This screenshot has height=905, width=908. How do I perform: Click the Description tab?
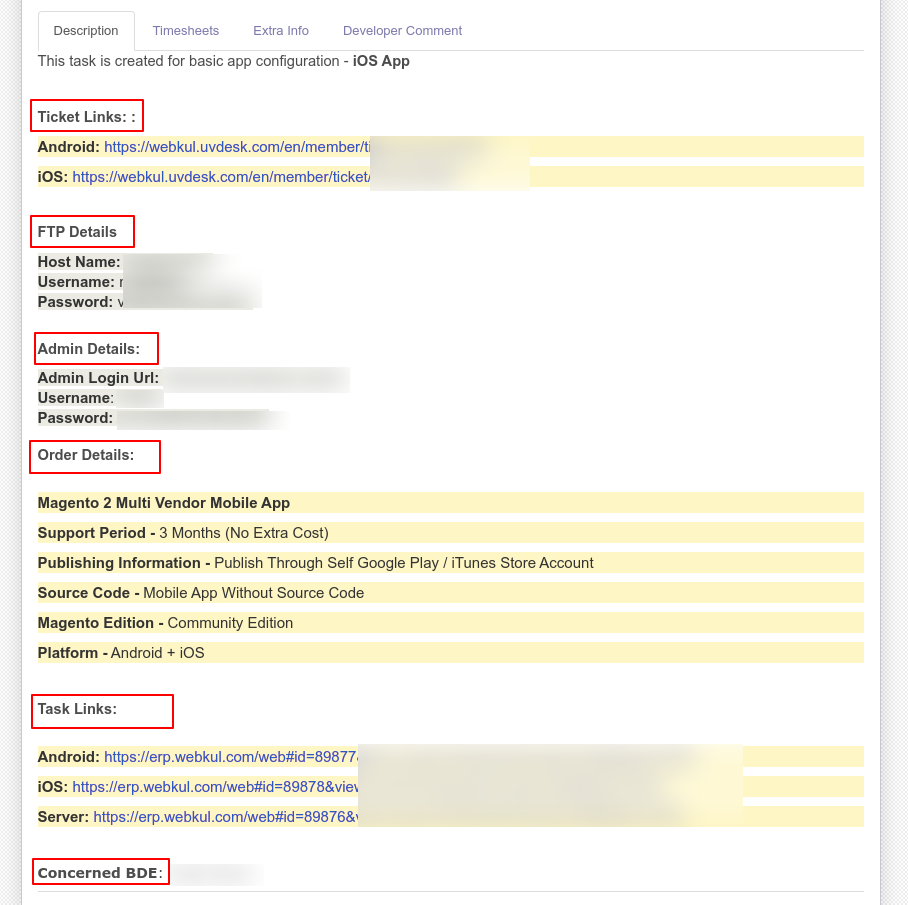click(x=86, y=31)
